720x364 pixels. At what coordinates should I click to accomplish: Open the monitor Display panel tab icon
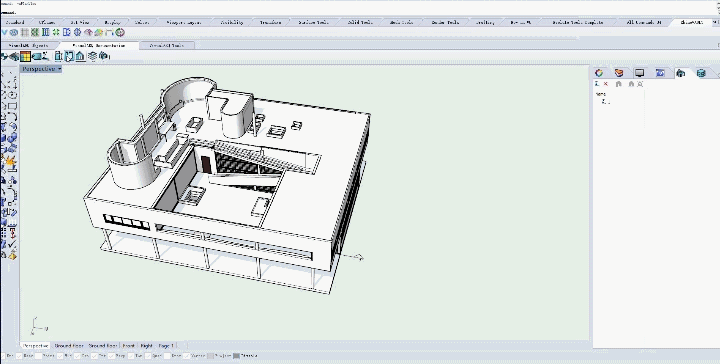639,73
